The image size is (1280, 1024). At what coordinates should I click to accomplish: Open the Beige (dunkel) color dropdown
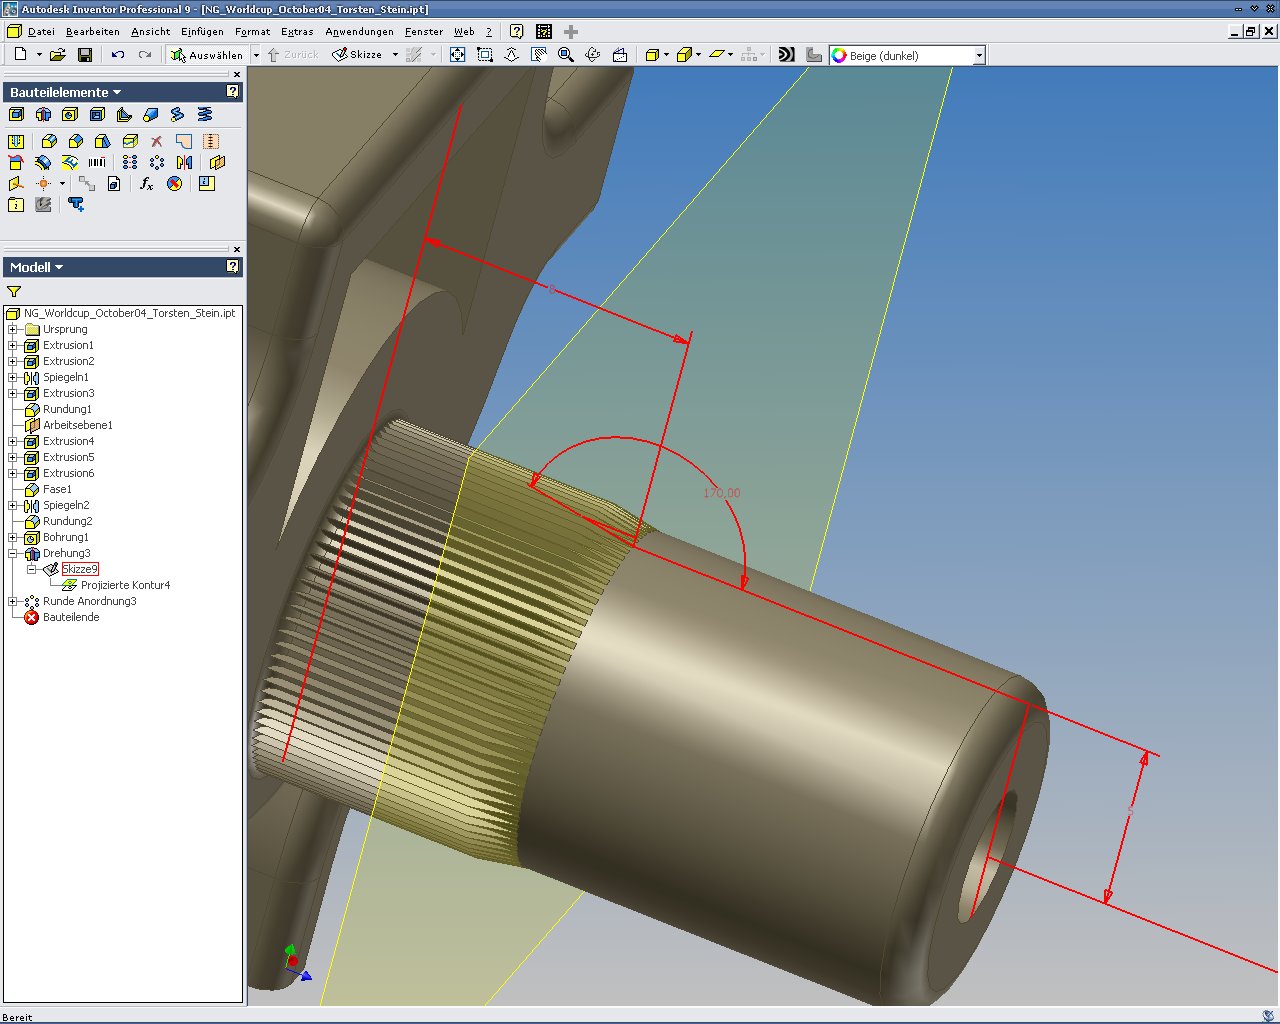979,56
